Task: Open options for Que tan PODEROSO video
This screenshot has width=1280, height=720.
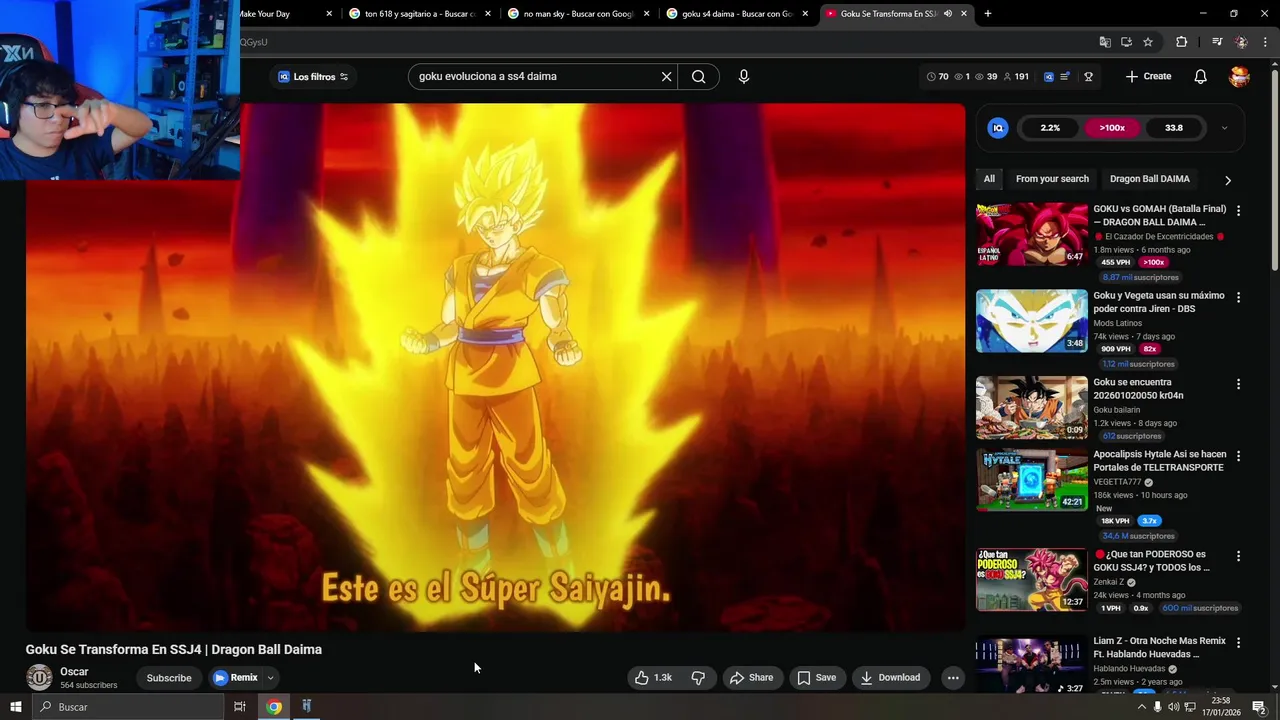Action: (x=1238, y=556)
